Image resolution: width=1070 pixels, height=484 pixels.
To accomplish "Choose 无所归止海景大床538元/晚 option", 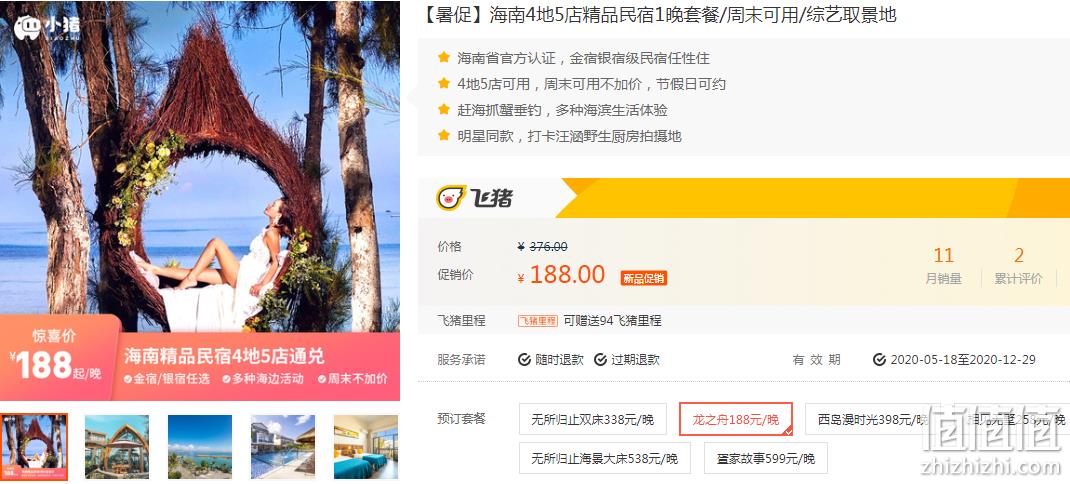I will click(605, 458).
